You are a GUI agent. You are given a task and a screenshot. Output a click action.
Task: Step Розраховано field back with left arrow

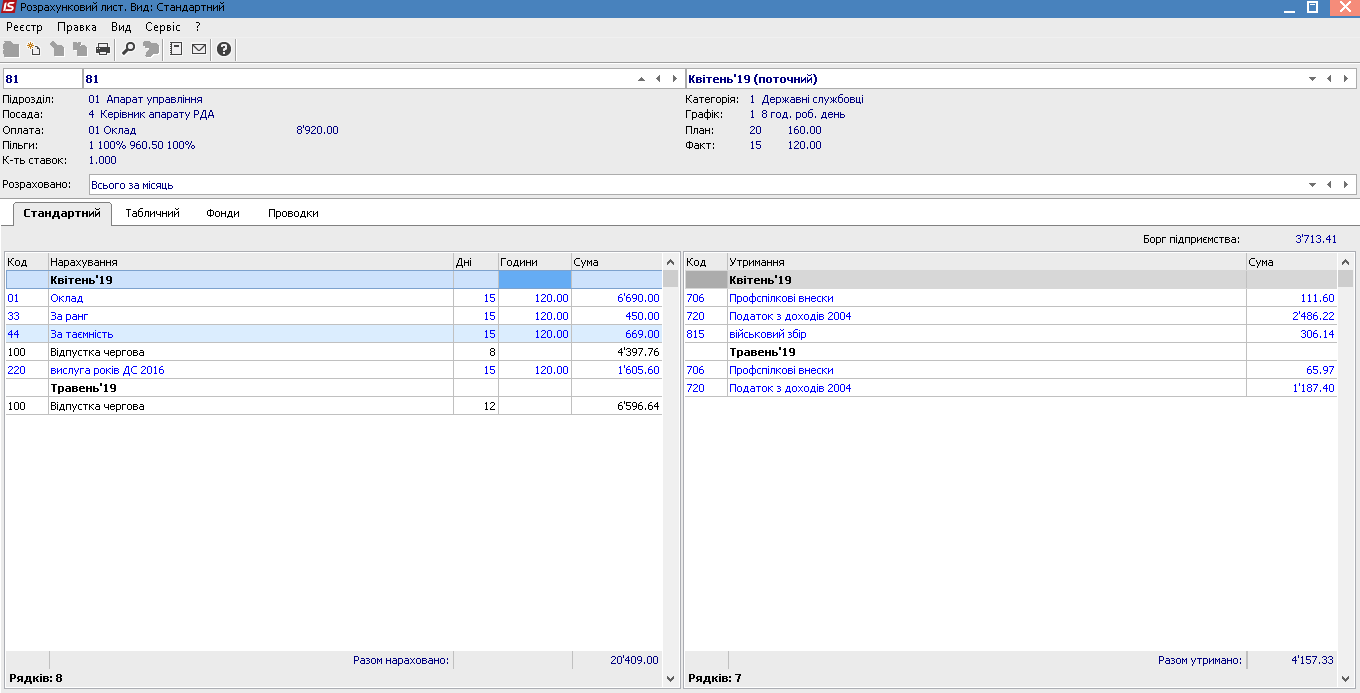pyautogui.click(x=1329, y=185)
